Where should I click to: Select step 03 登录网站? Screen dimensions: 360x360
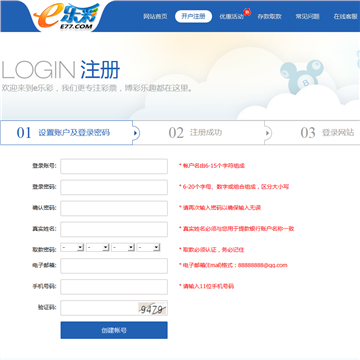(x=327, y=133)
